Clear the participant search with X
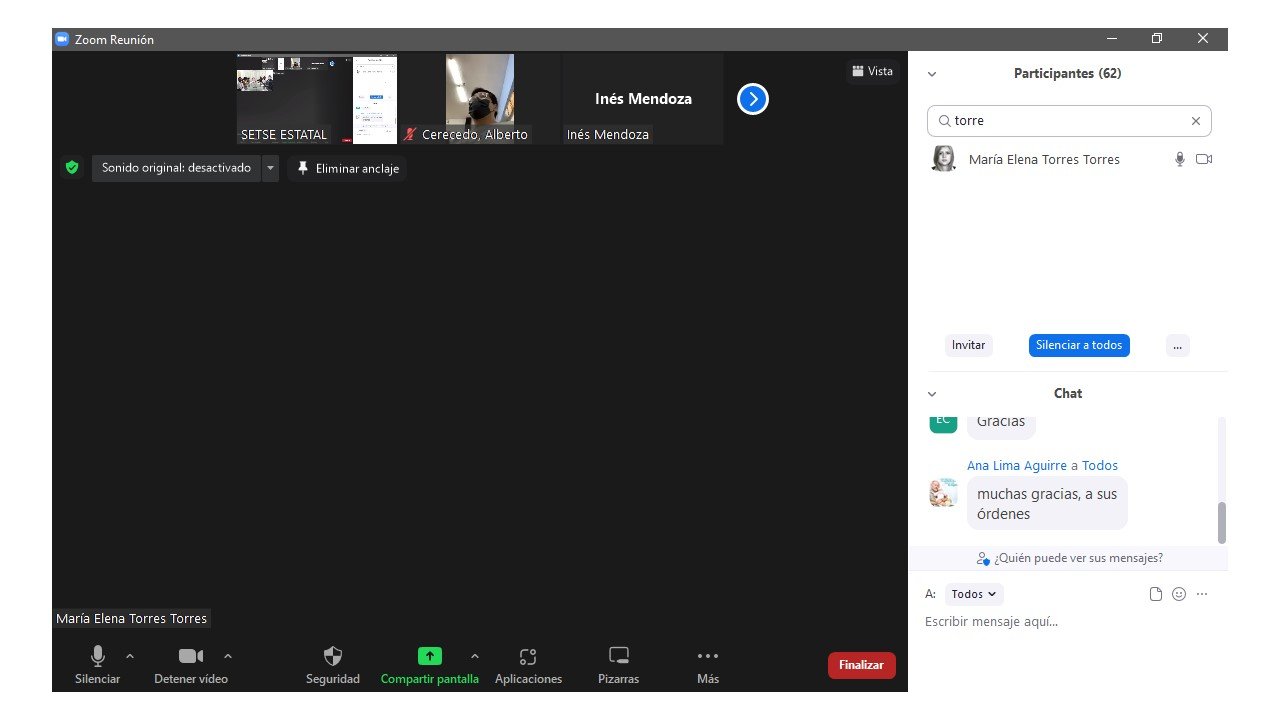This screenshot has width=1280, height=720. coord(1195,121)
